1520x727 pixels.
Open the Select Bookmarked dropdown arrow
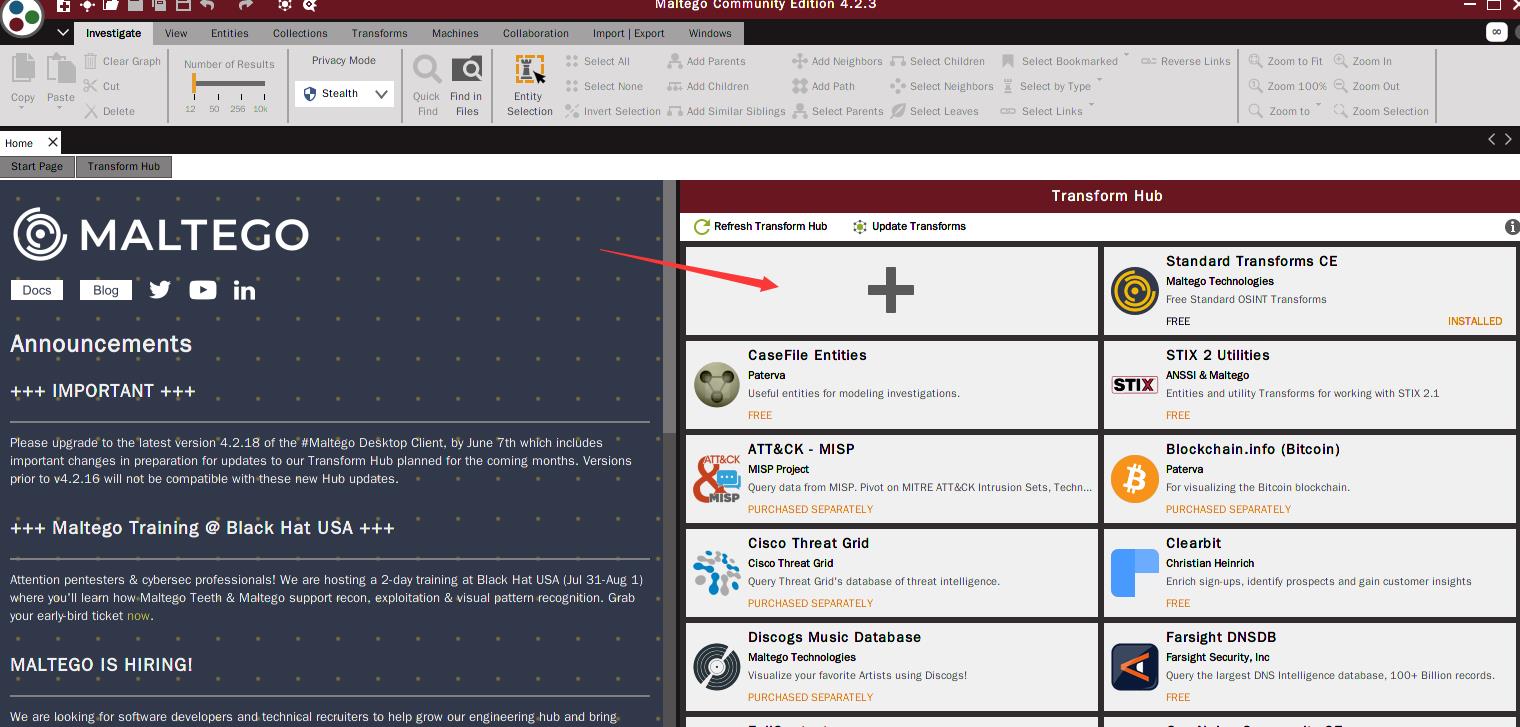1127,55
